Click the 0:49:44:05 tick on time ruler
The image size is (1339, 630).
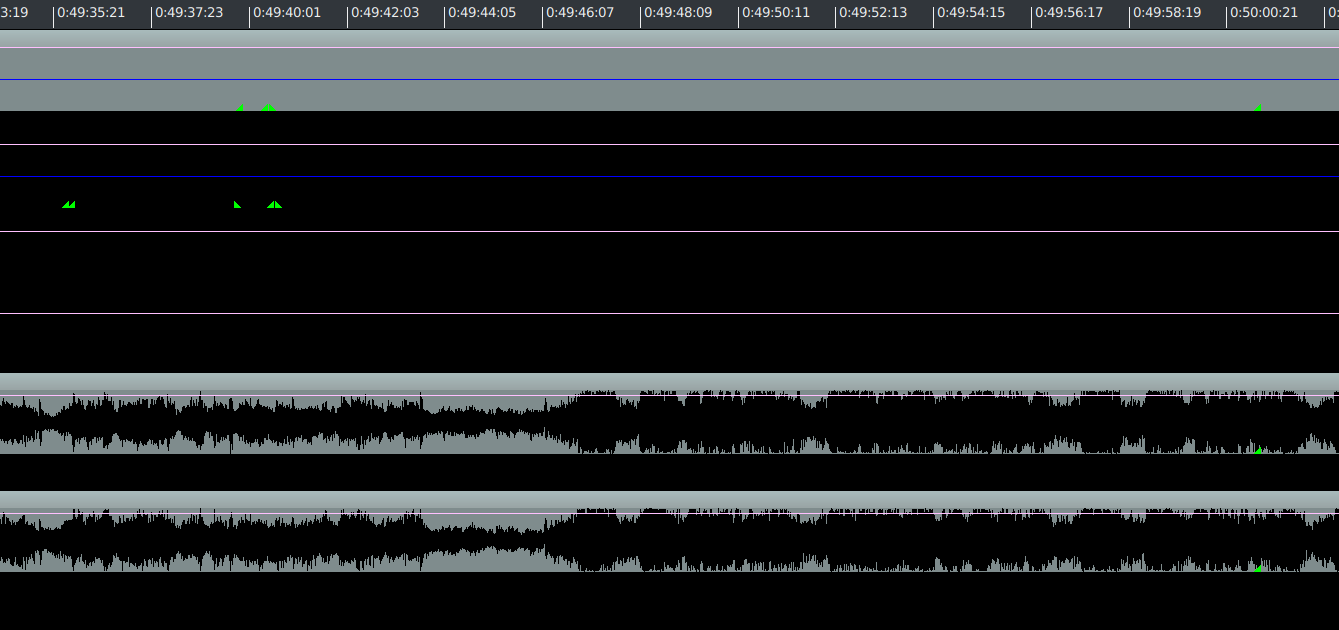482,13
